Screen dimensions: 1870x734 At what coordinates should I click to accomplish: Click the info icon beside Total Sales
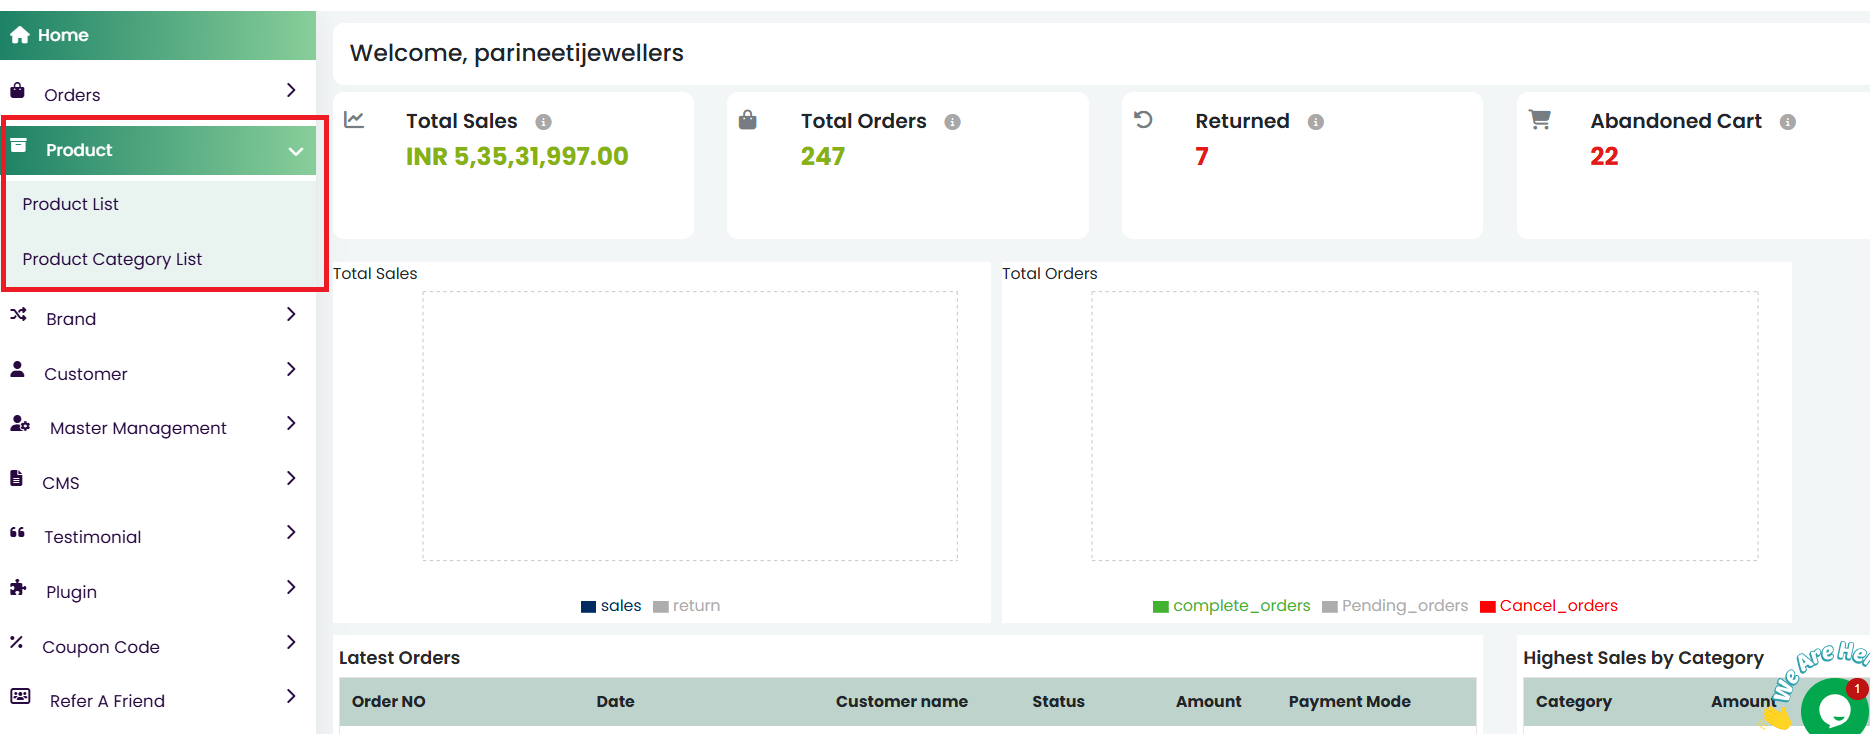click(543, 122)
